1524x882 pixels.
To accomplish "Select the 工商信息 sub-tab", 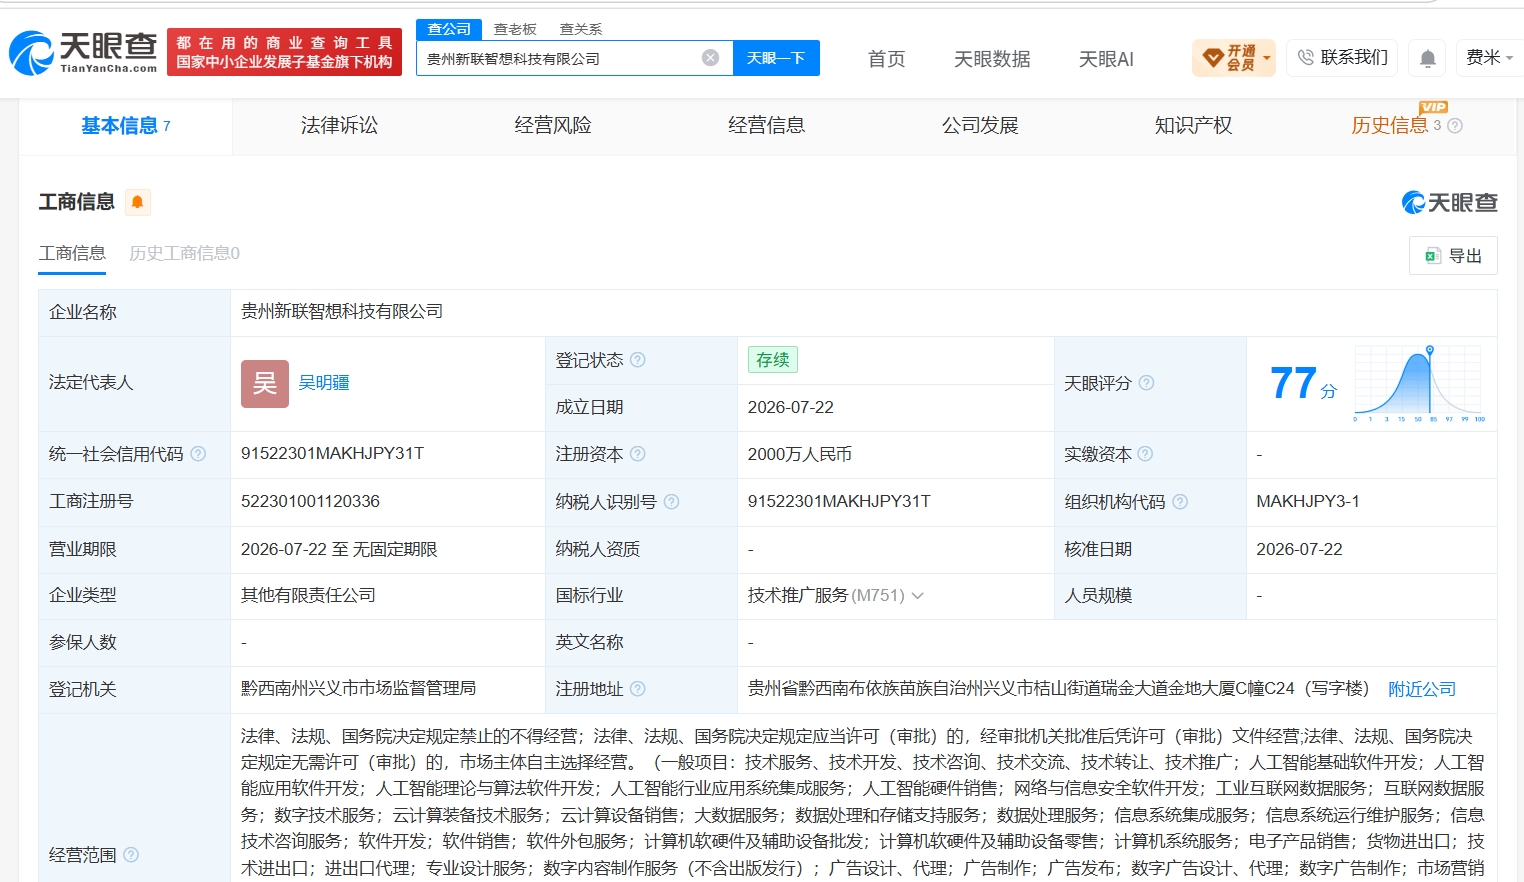I will click(x=72, y=253).
